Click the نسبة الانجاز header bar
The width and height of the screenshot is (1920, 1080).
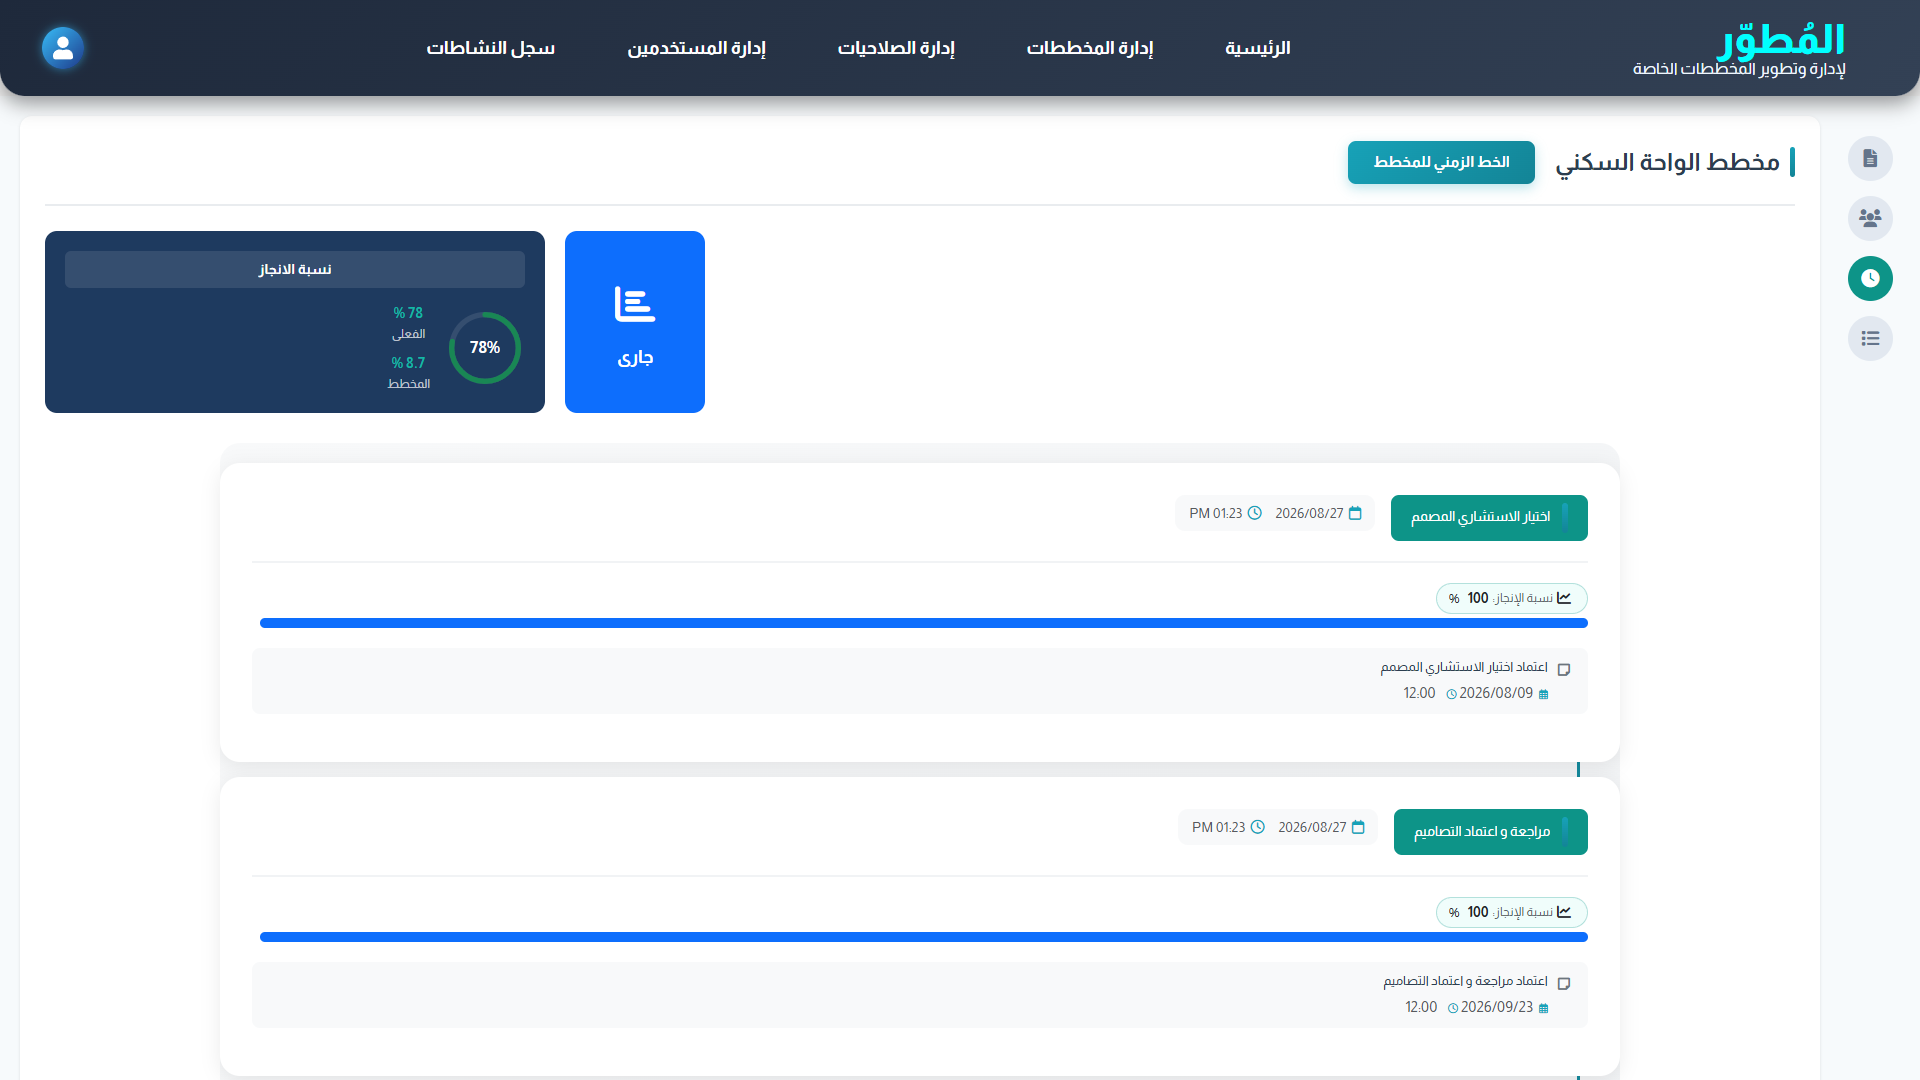[295, 269]
